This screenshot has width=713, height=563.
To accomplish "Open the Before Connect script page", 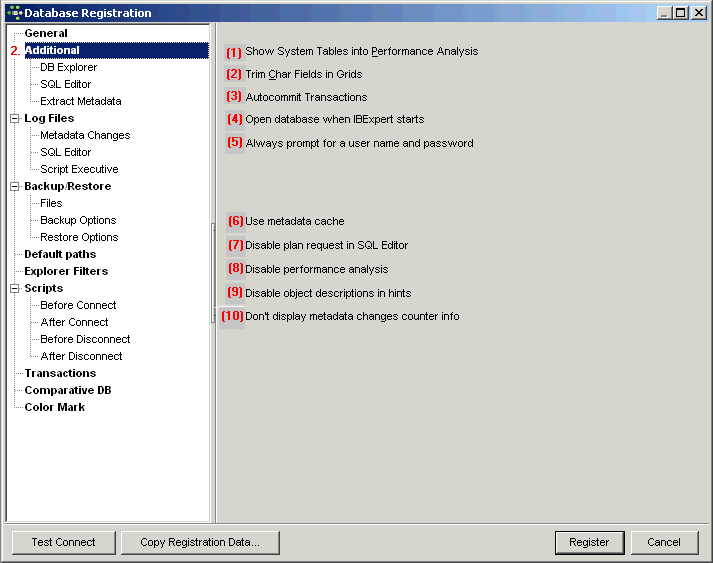I will point(78,305).
